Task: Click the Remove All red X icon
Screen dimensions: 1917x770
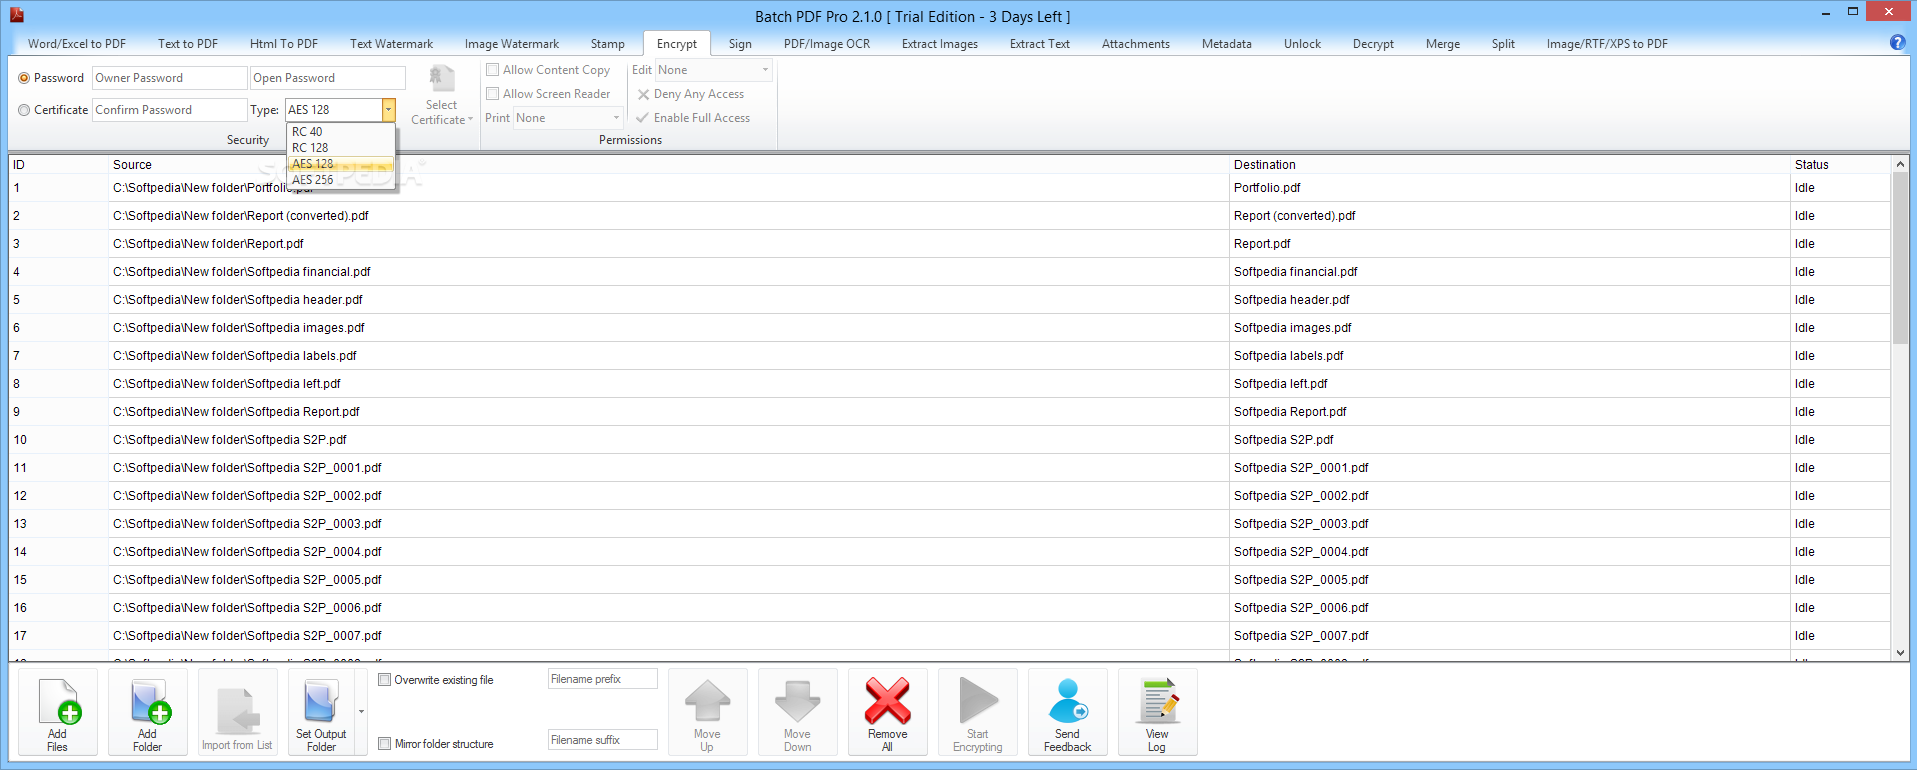Action: 887,701
